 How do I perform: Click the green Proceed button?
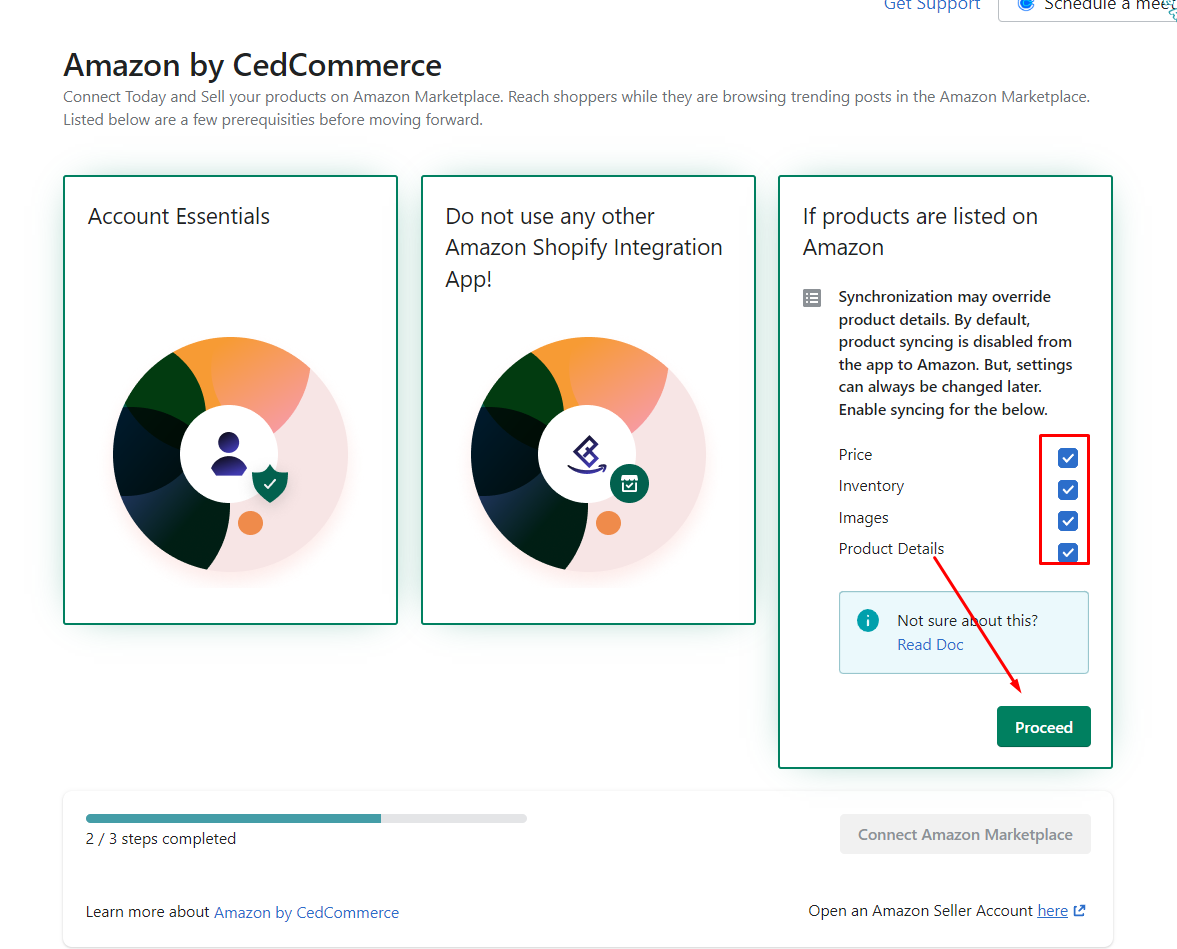point(1043,727)
